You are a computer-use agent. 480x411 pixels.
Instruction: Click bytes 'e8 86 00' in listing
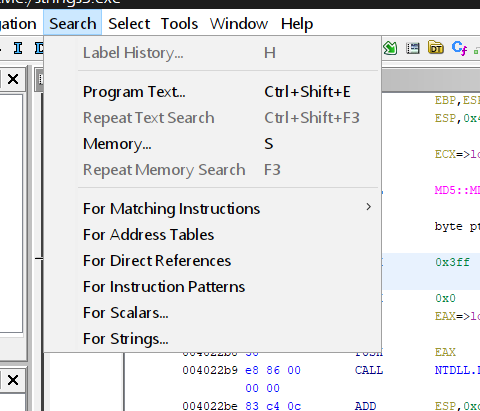273,370
